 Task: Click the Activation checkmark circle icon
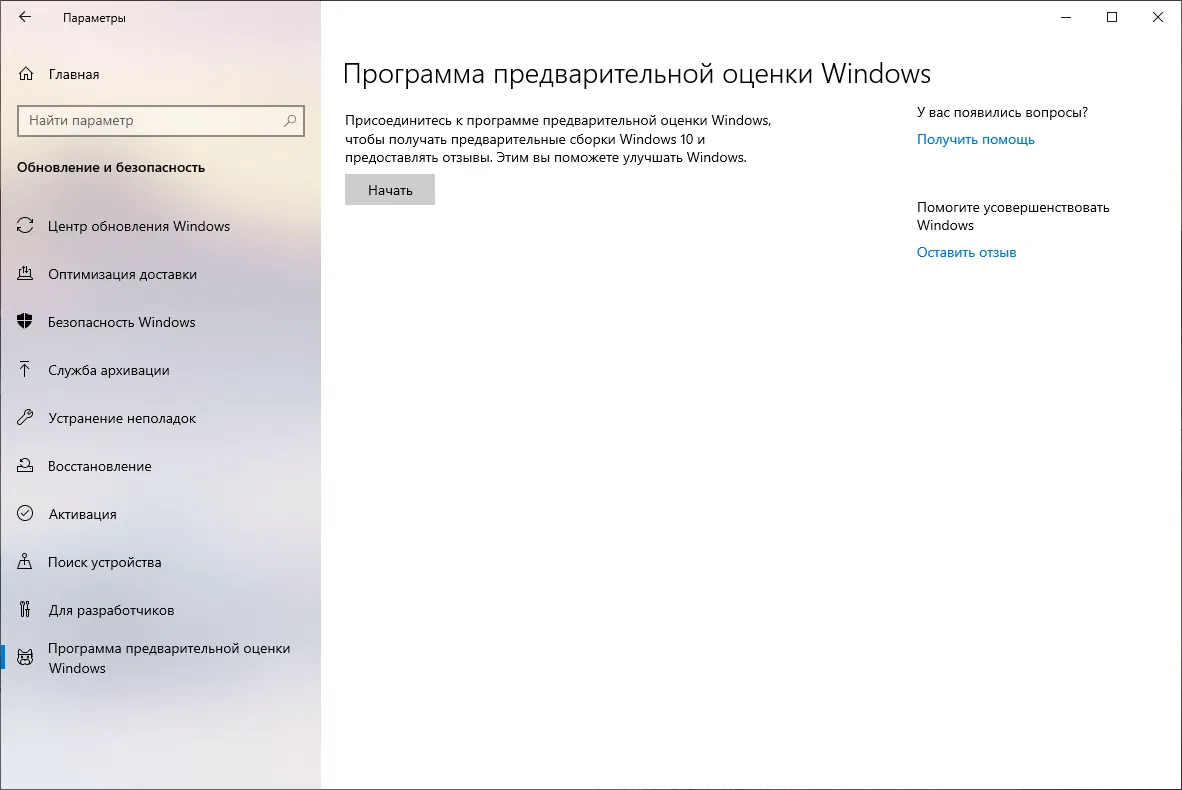tap(25, 513)
